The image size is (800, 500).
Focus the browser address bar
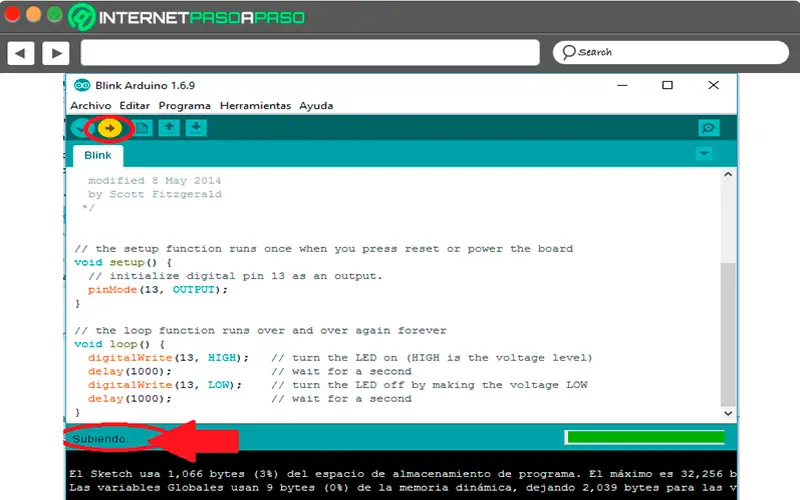(310, 53)
